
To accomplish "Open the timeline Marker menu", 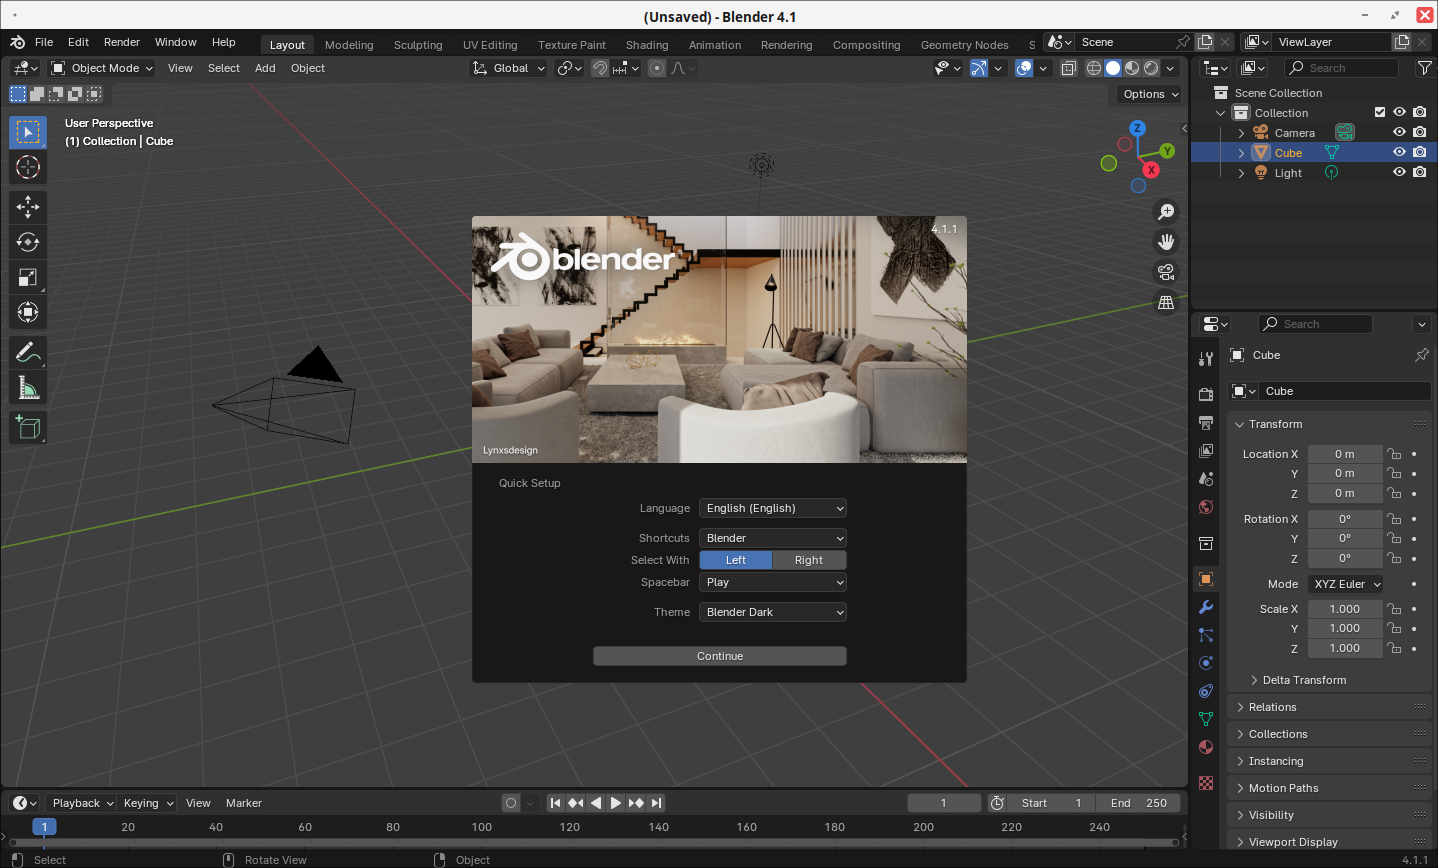I will pyautogui.click(x=244, y=803).
